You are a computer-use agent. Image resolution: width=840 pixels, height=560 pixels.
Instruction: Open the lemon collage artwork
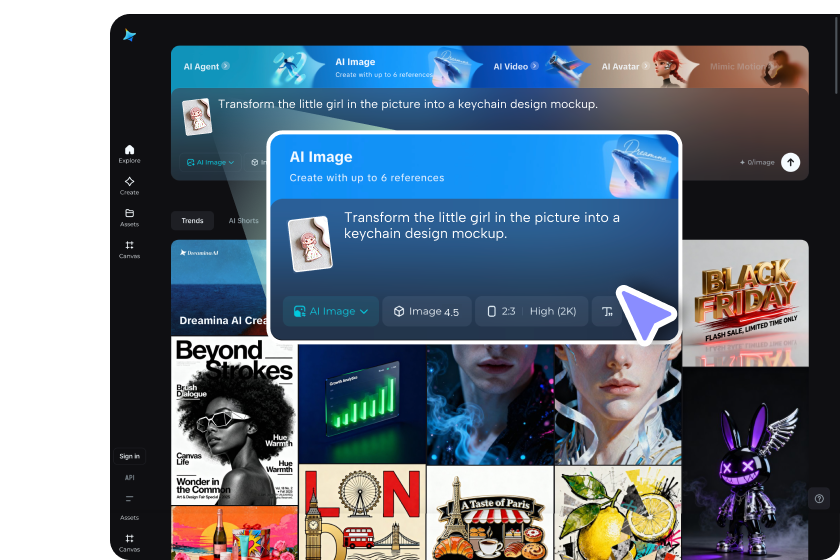click(x=618, y=513)
